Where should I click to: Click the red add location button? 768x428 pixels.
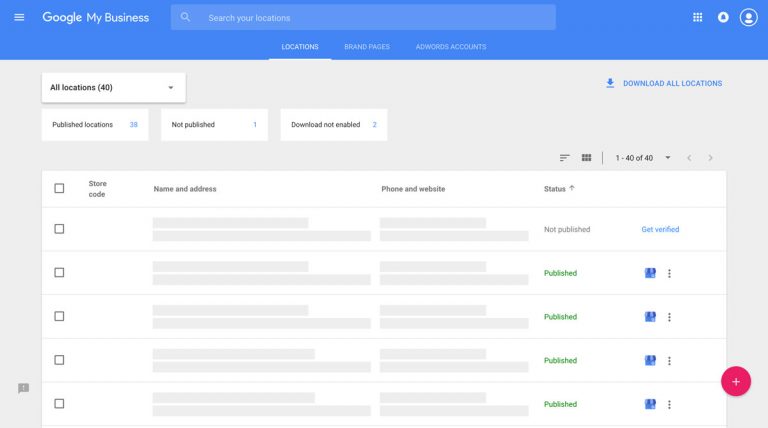[x=735, y=381]
